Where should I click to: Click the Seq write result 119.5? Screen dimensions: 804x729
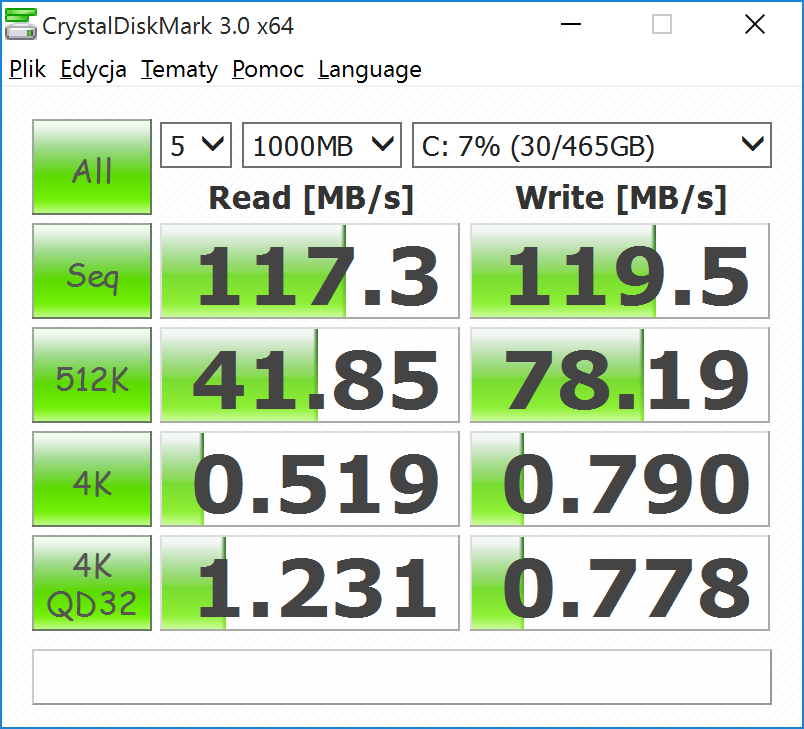click(x=620, y=271)
